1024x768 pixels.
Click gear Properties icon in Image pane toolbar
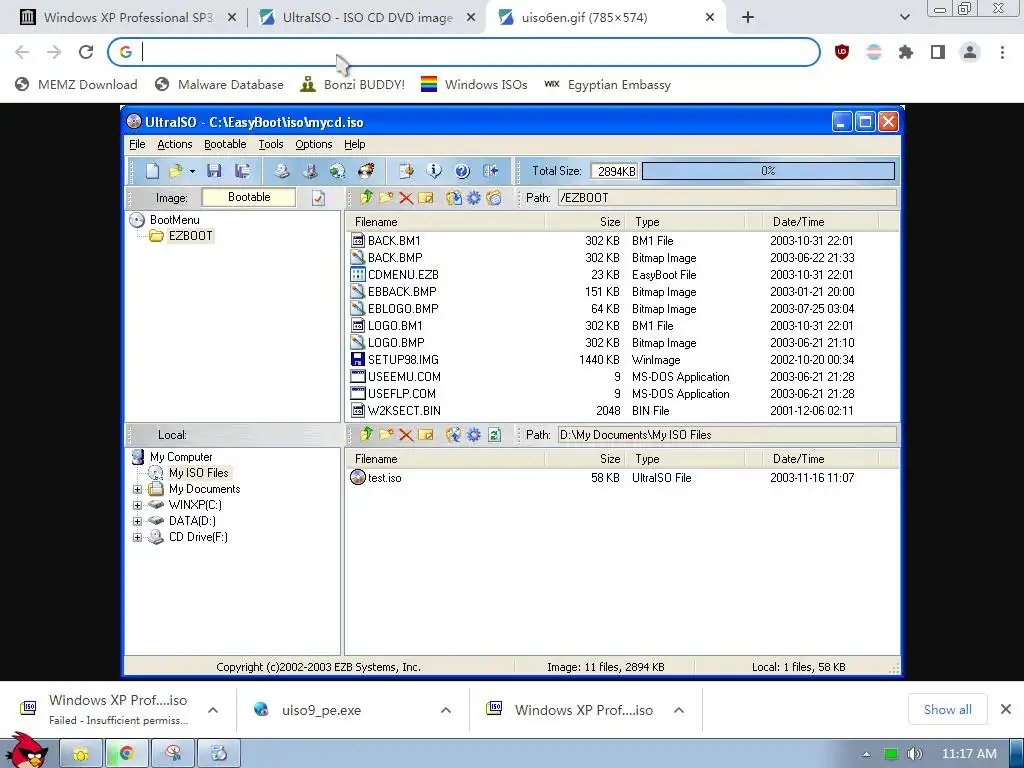click(x=473, y=197)
